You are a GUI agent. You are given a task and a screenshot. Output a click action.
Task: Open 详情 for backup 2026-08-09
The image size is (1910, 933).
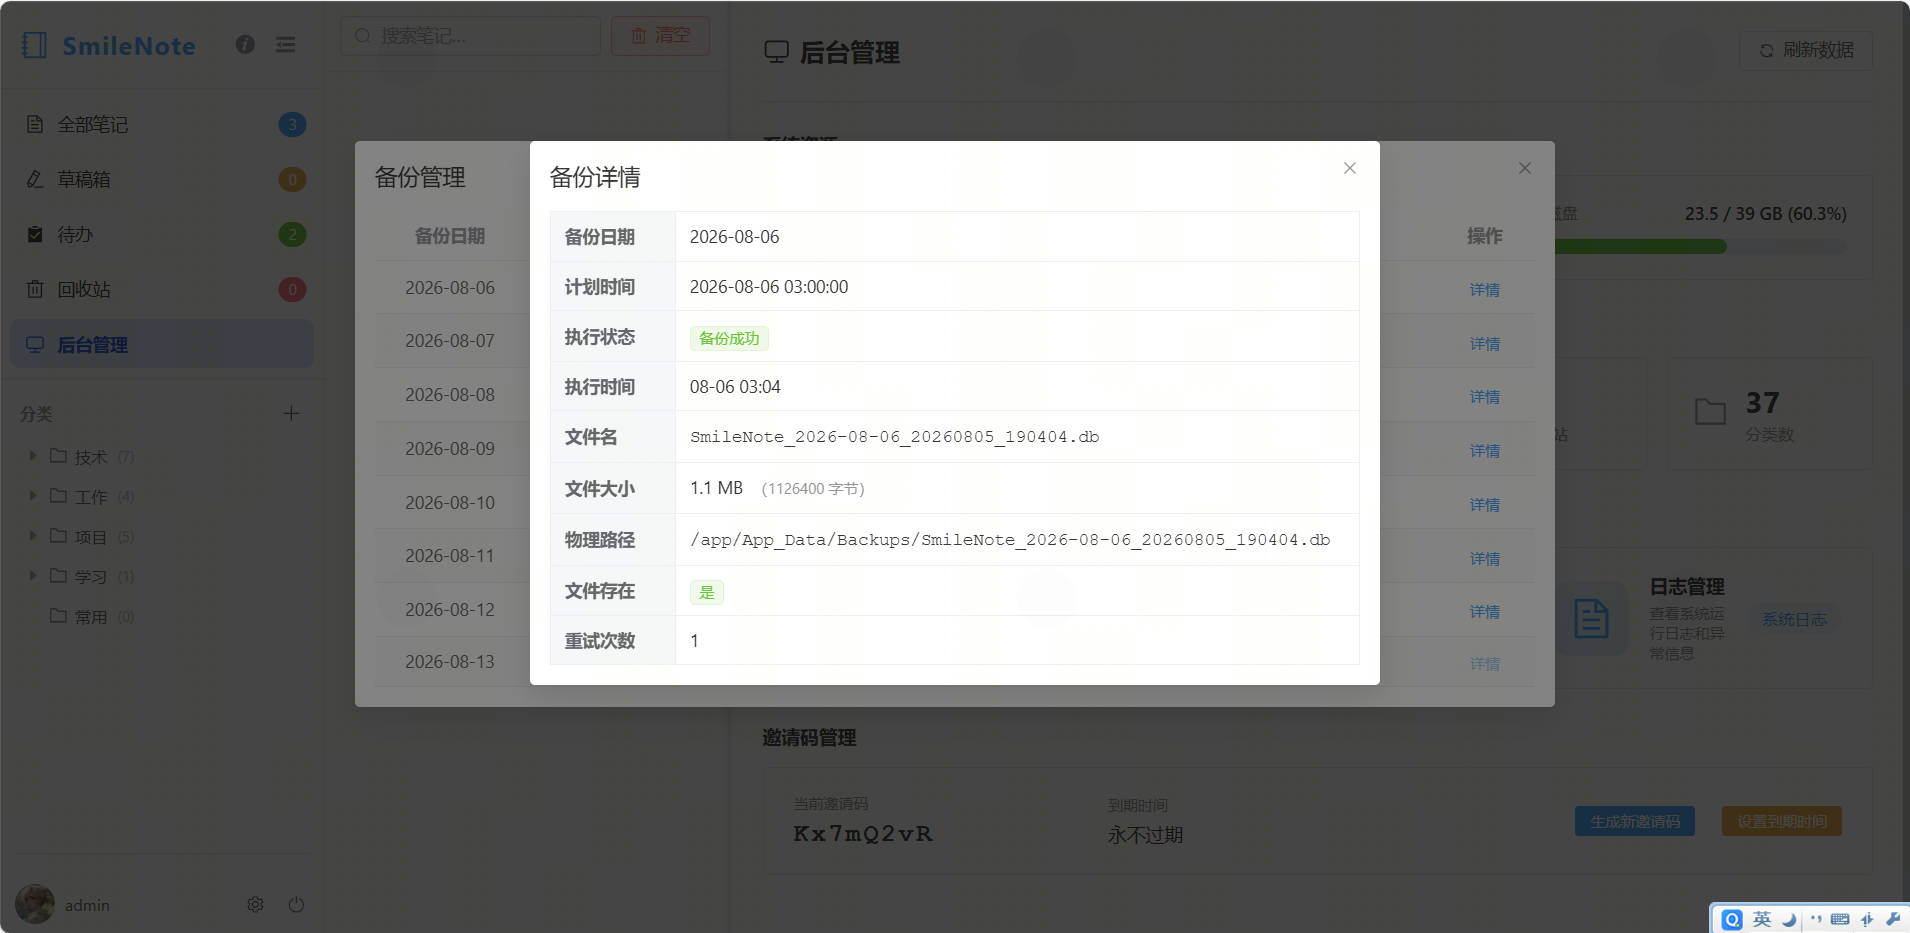click(x=1484, y=451)
